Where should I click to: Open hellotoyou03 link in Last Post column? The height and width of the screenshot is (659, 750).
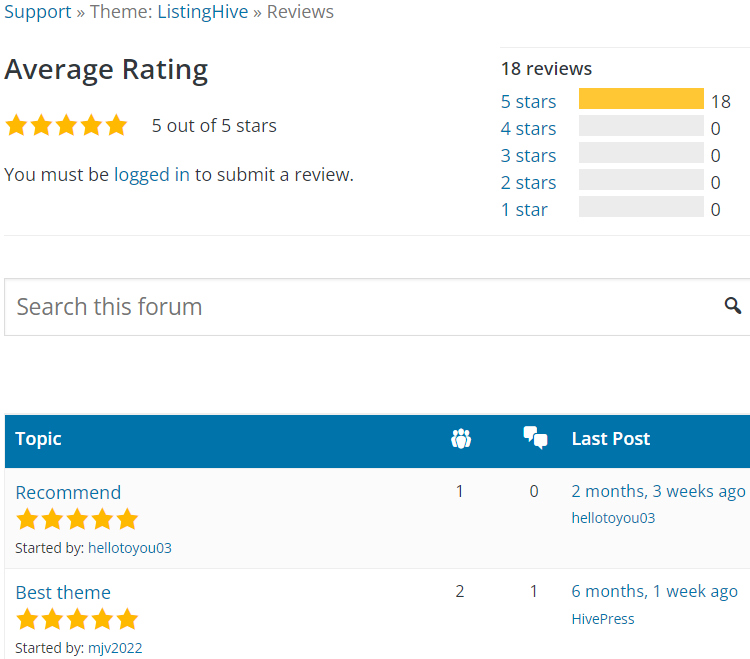[613, 518]
